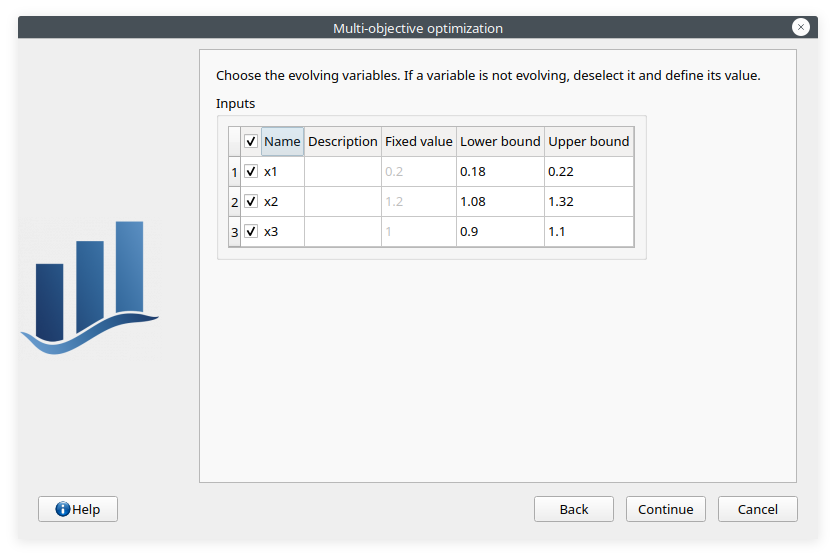
Task: Select the Upper bound column header
Action: (589, 142)
